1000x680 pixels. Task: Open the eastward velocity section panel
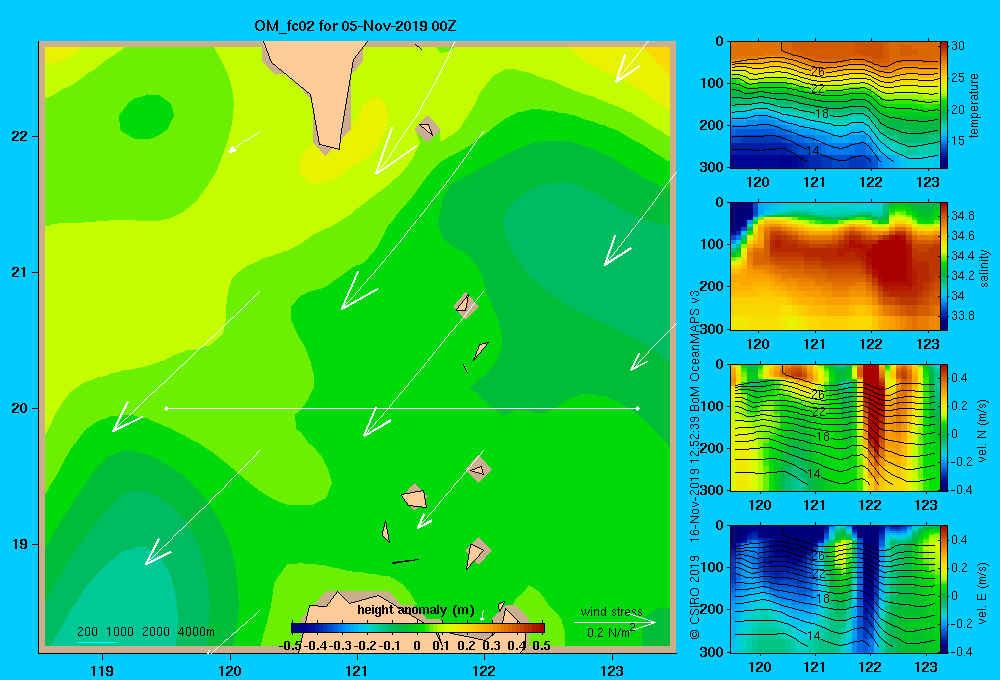tap(834, 589)
